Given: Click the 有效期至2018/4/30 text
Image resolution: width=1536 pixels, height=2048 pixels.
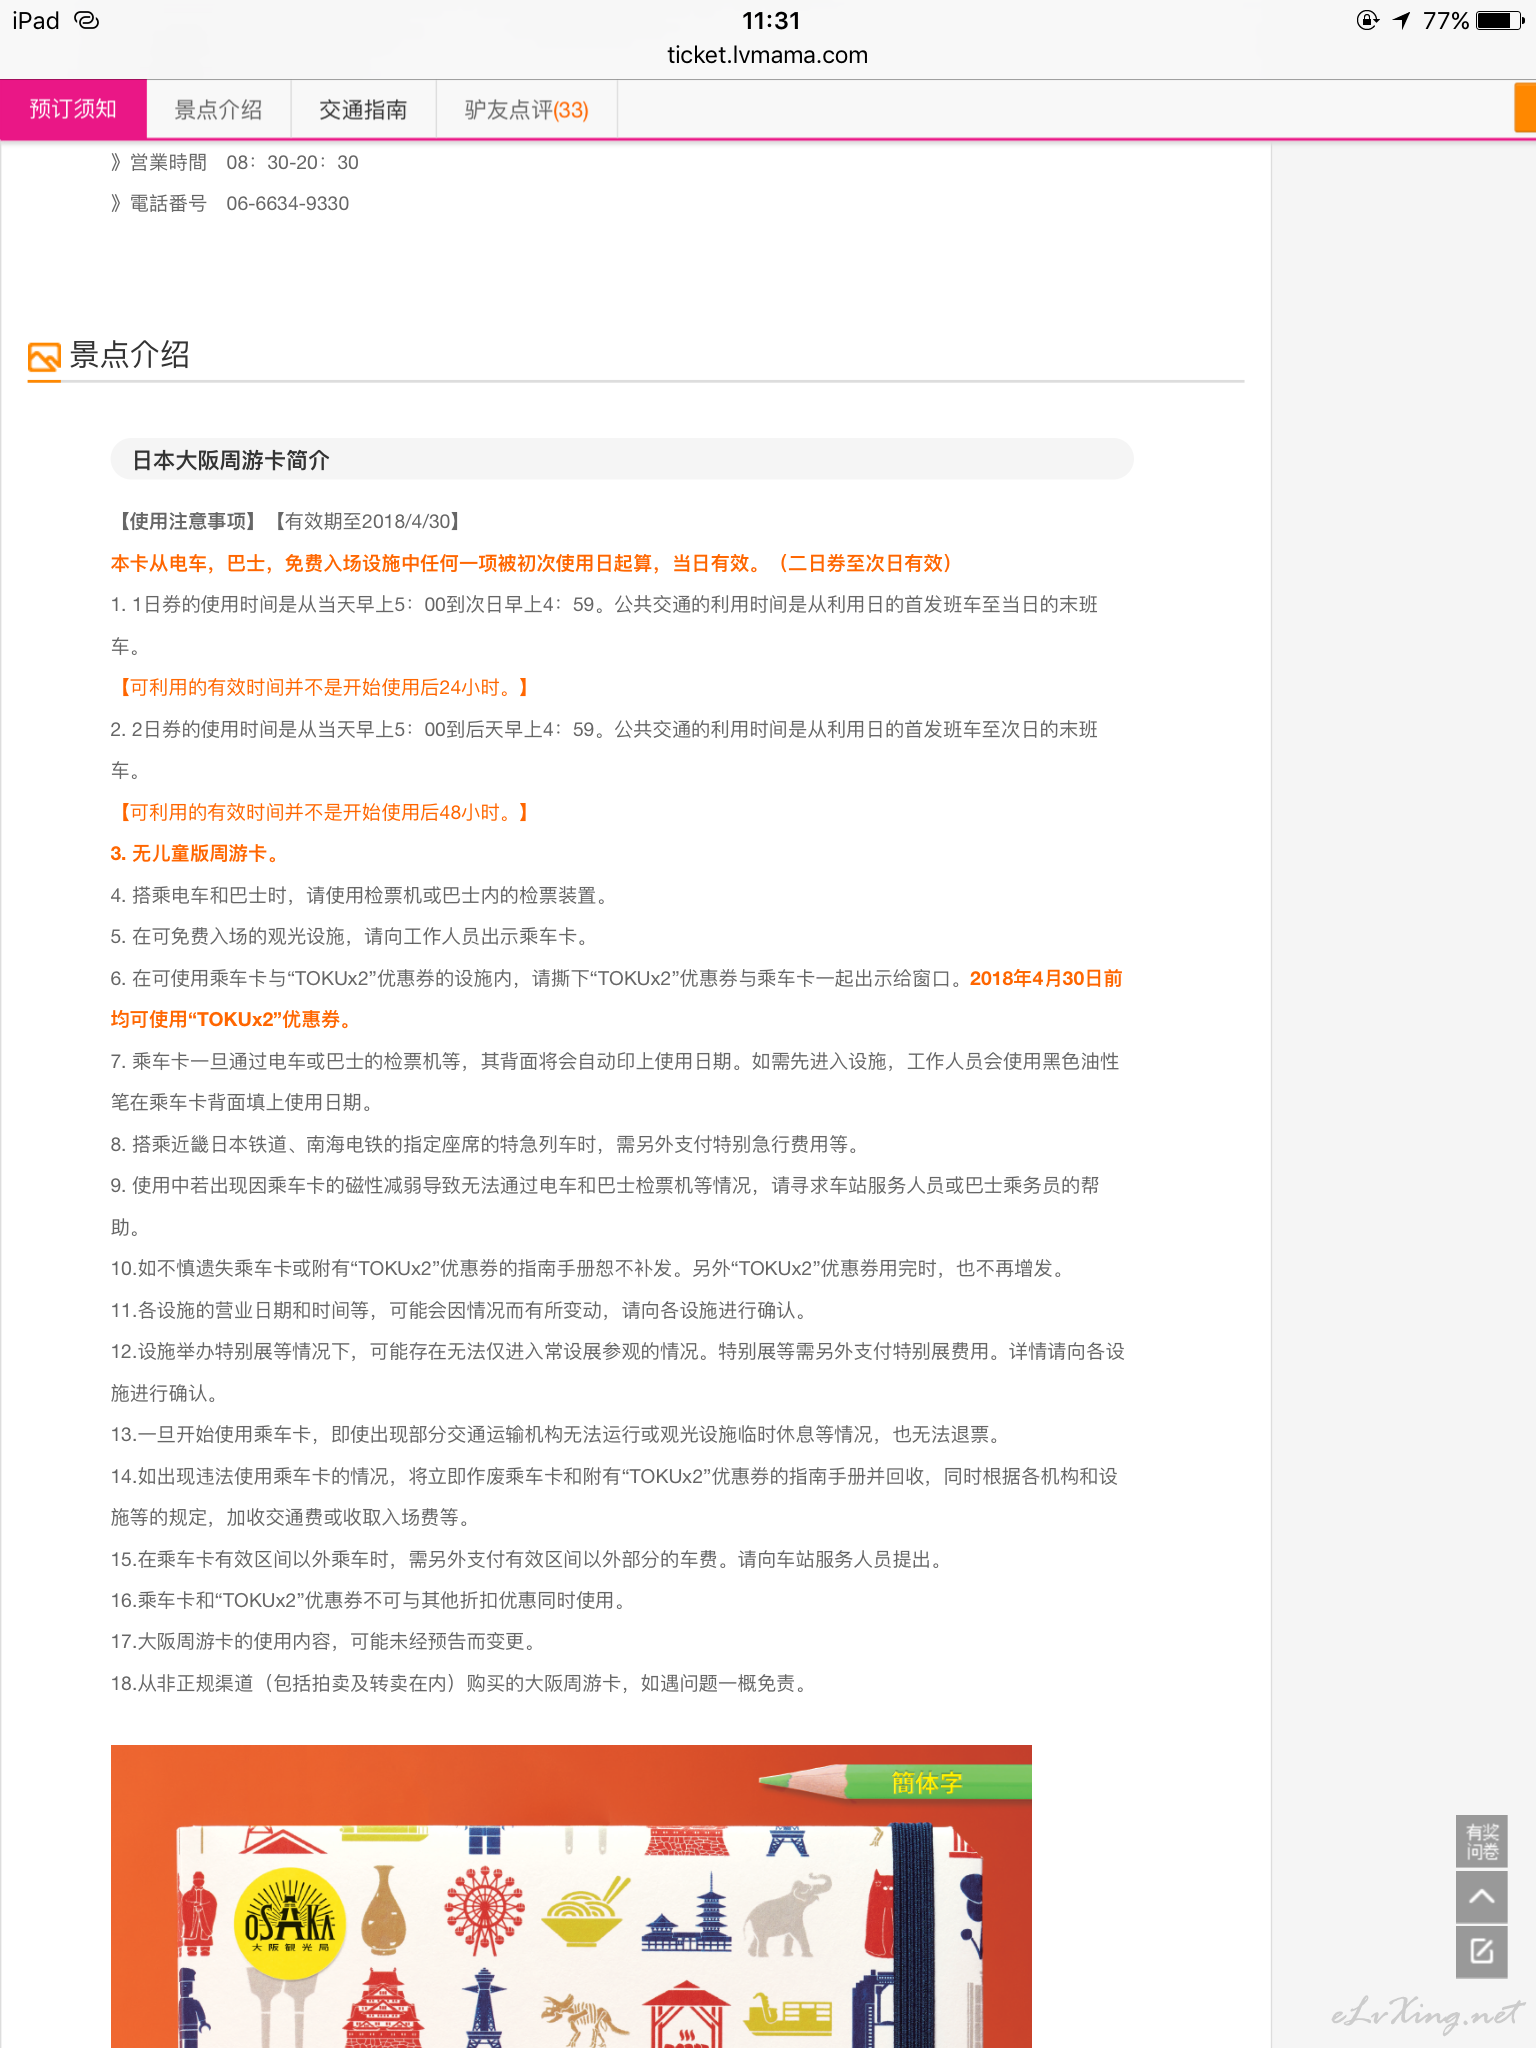Looking at the screenshot, I should tap(367, 521).
